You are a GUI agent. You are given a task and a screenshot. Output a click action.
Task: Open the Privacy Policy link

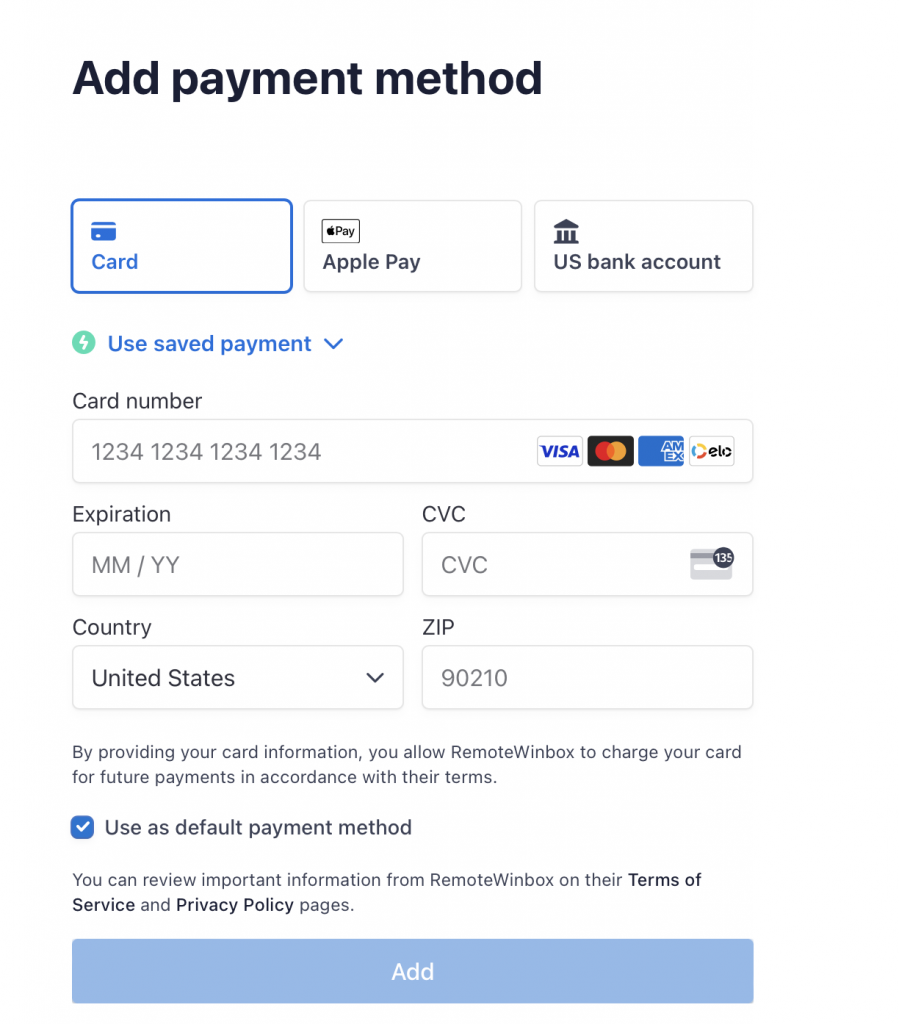234,905
